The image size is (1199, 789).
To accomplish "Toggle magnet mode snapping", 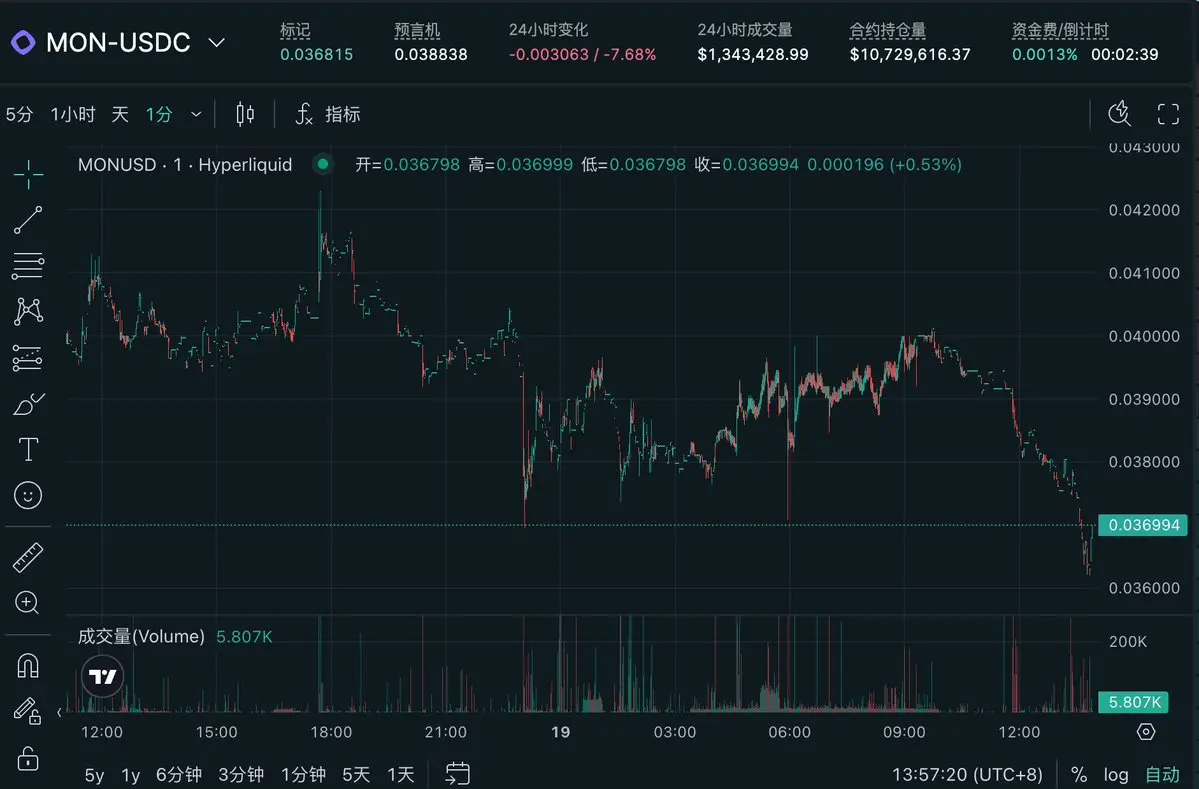I will pos(28,666).
